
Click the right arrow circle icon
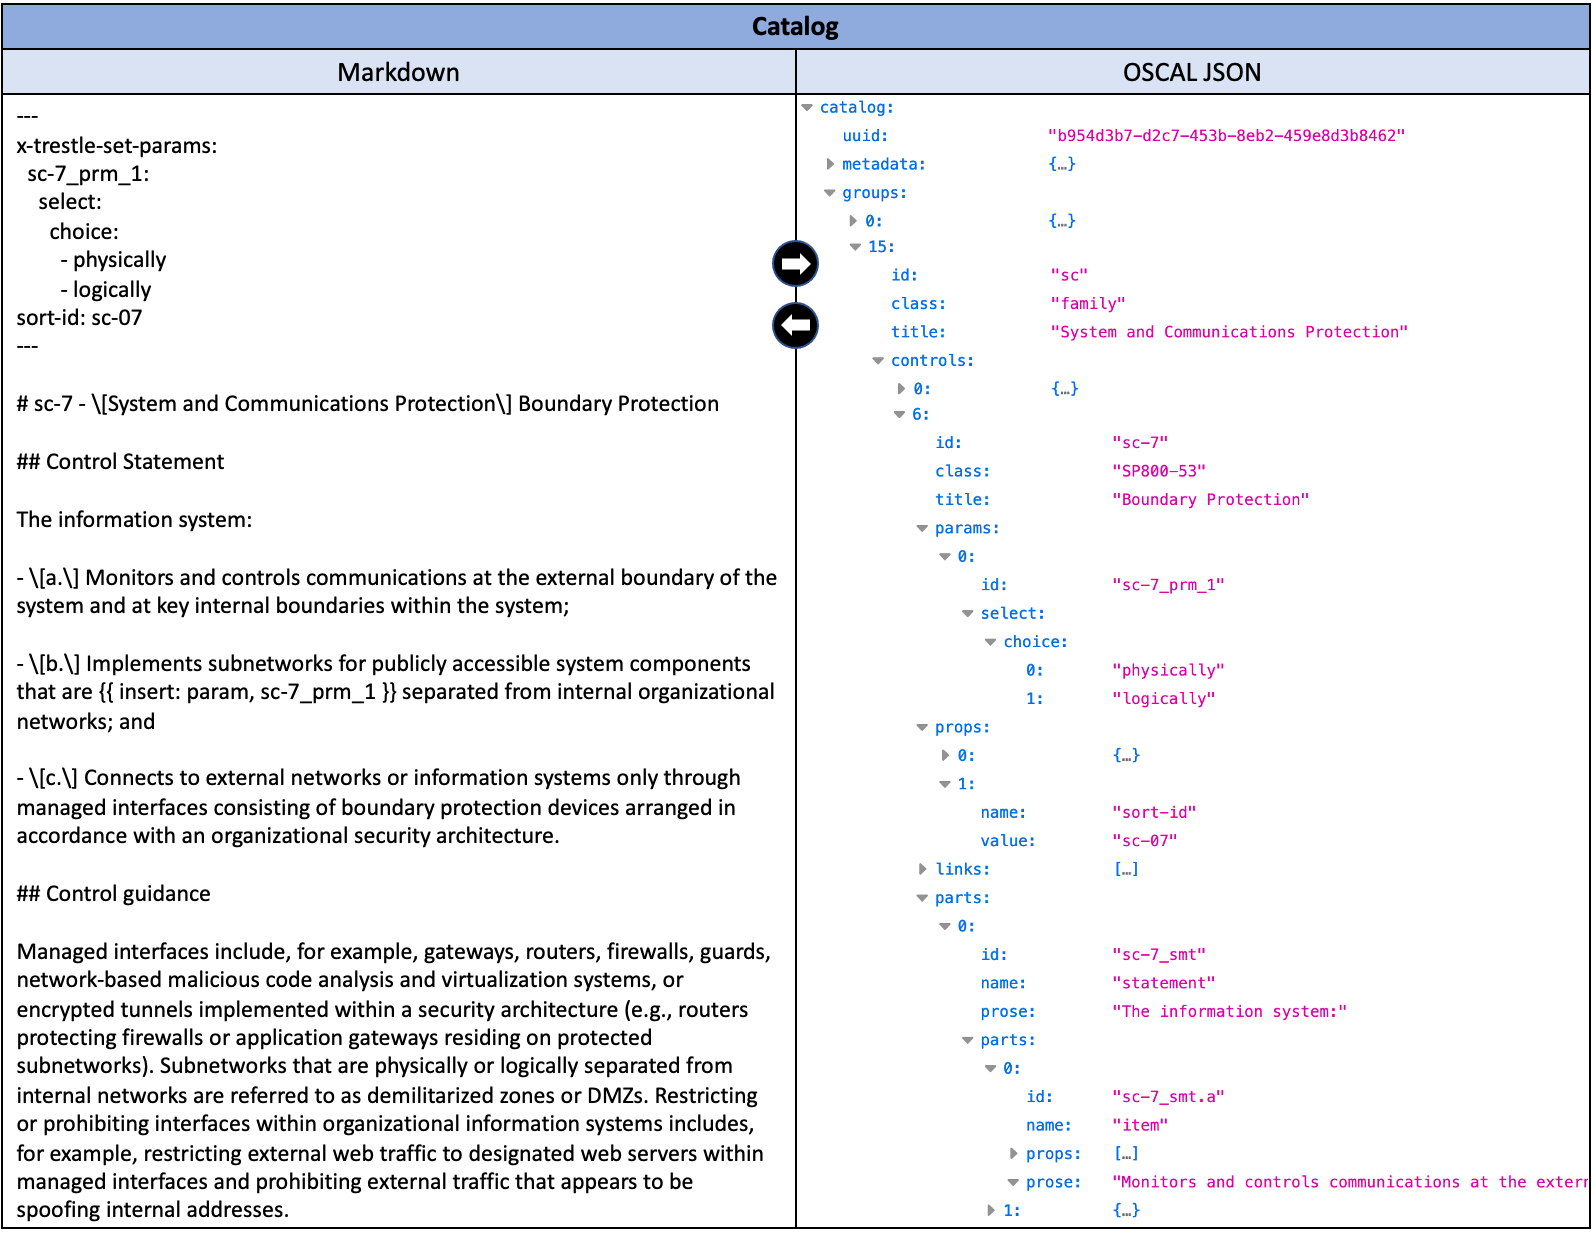(x=795, y=264)
